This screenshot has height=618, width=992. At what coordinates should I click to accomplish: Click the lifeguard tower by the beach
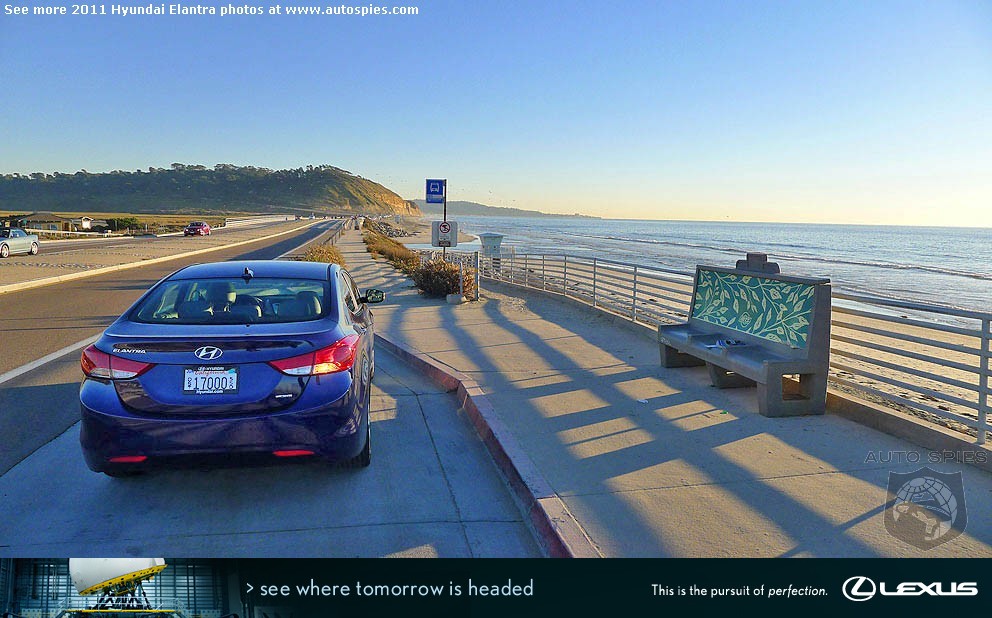coord(491,244)
